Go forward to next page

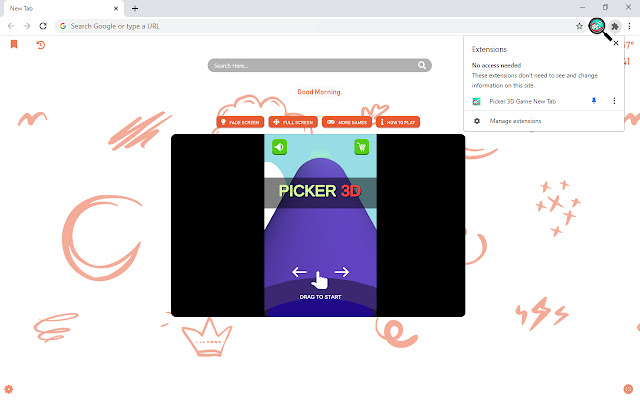[27, 26]
